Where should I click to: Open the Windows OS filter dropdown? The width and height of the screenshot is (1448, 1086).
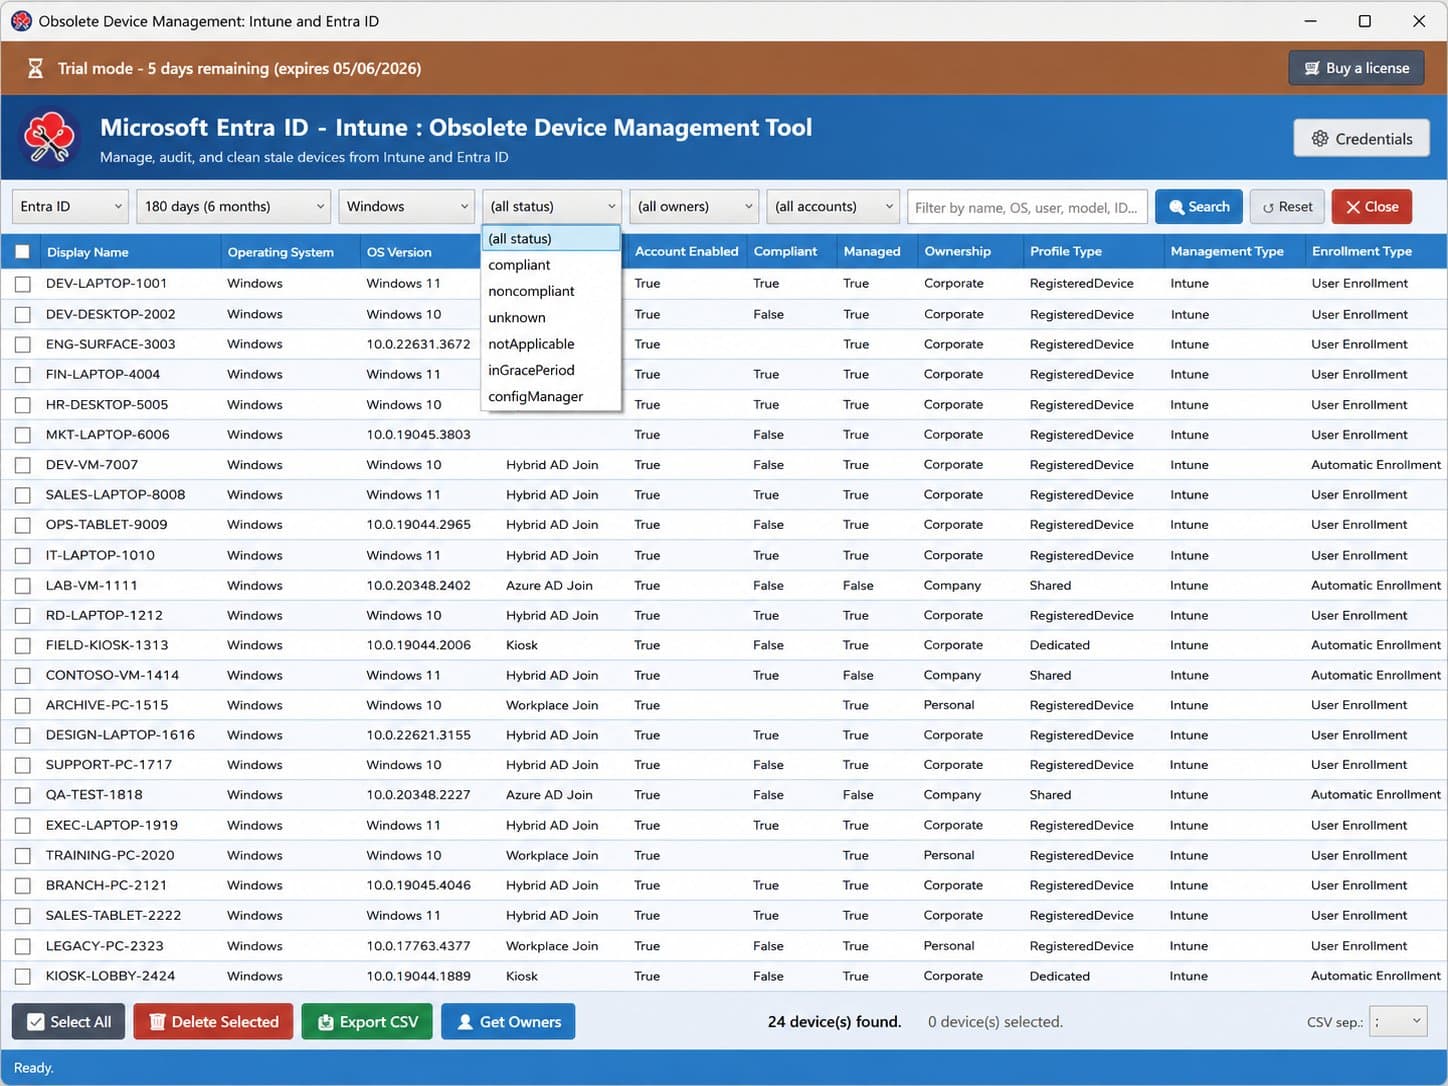(406, 207)
